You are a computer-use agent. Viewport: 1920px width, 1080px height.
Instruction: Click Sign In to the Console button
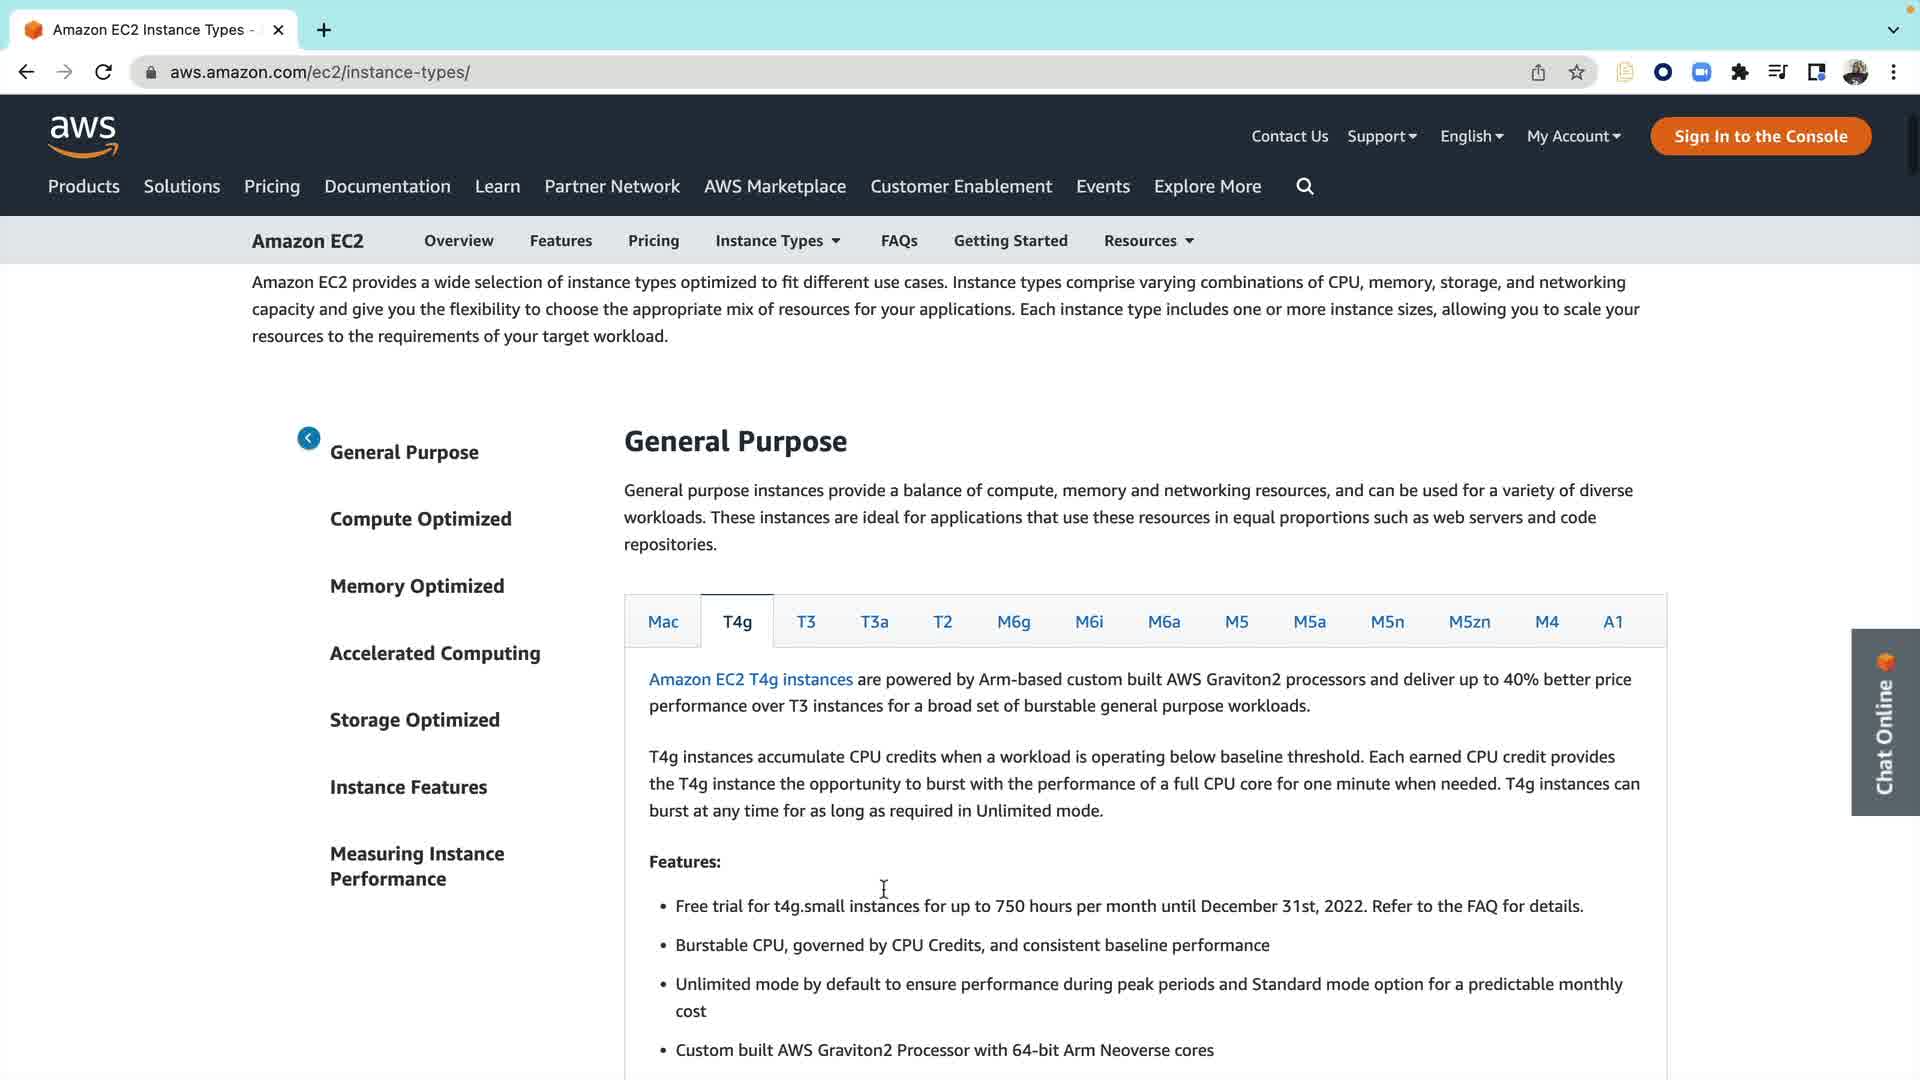click(1760, 136)
